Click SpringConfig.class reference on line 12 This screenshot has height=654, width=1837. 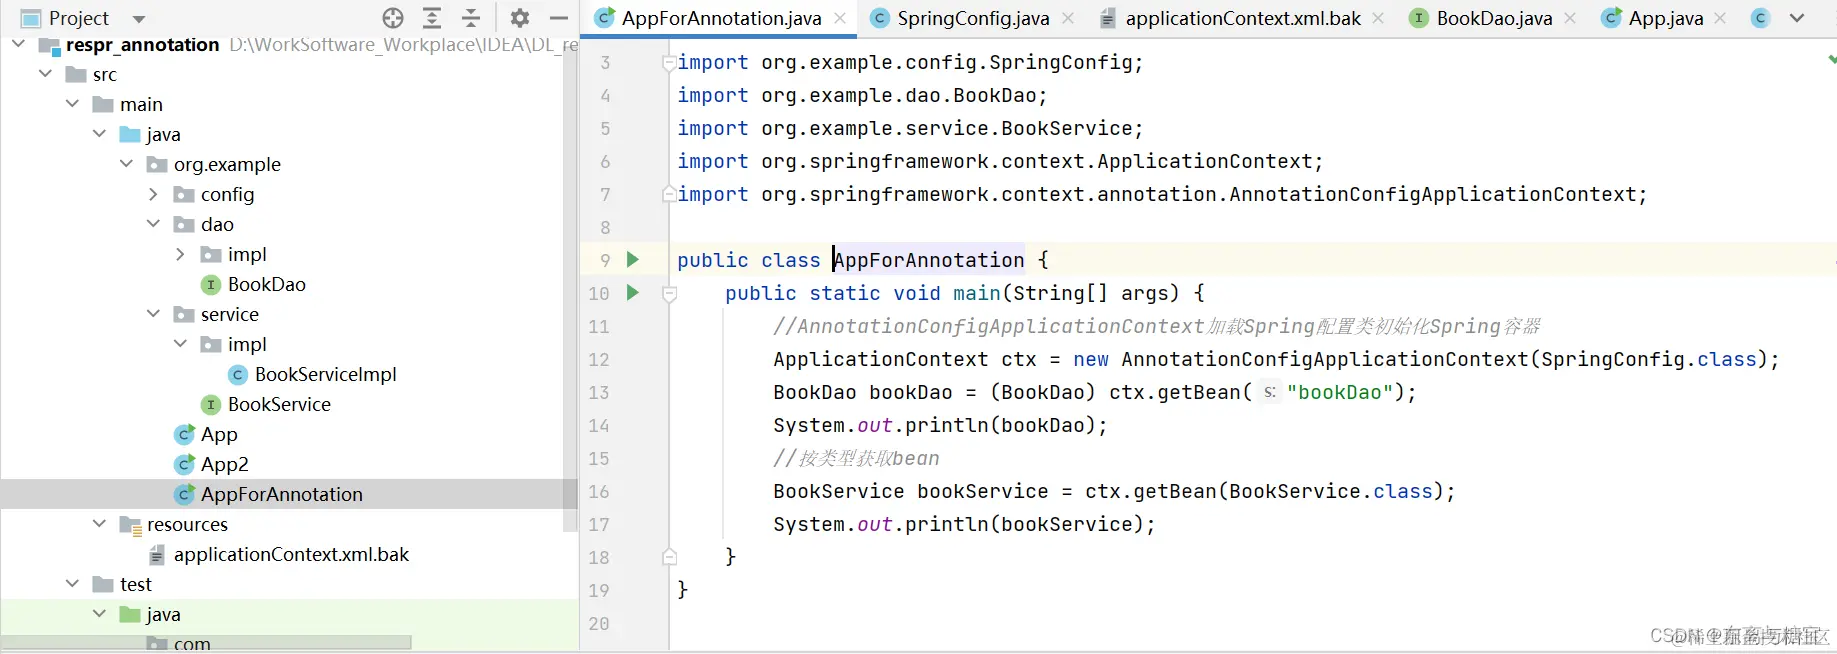coord(1648,359)
